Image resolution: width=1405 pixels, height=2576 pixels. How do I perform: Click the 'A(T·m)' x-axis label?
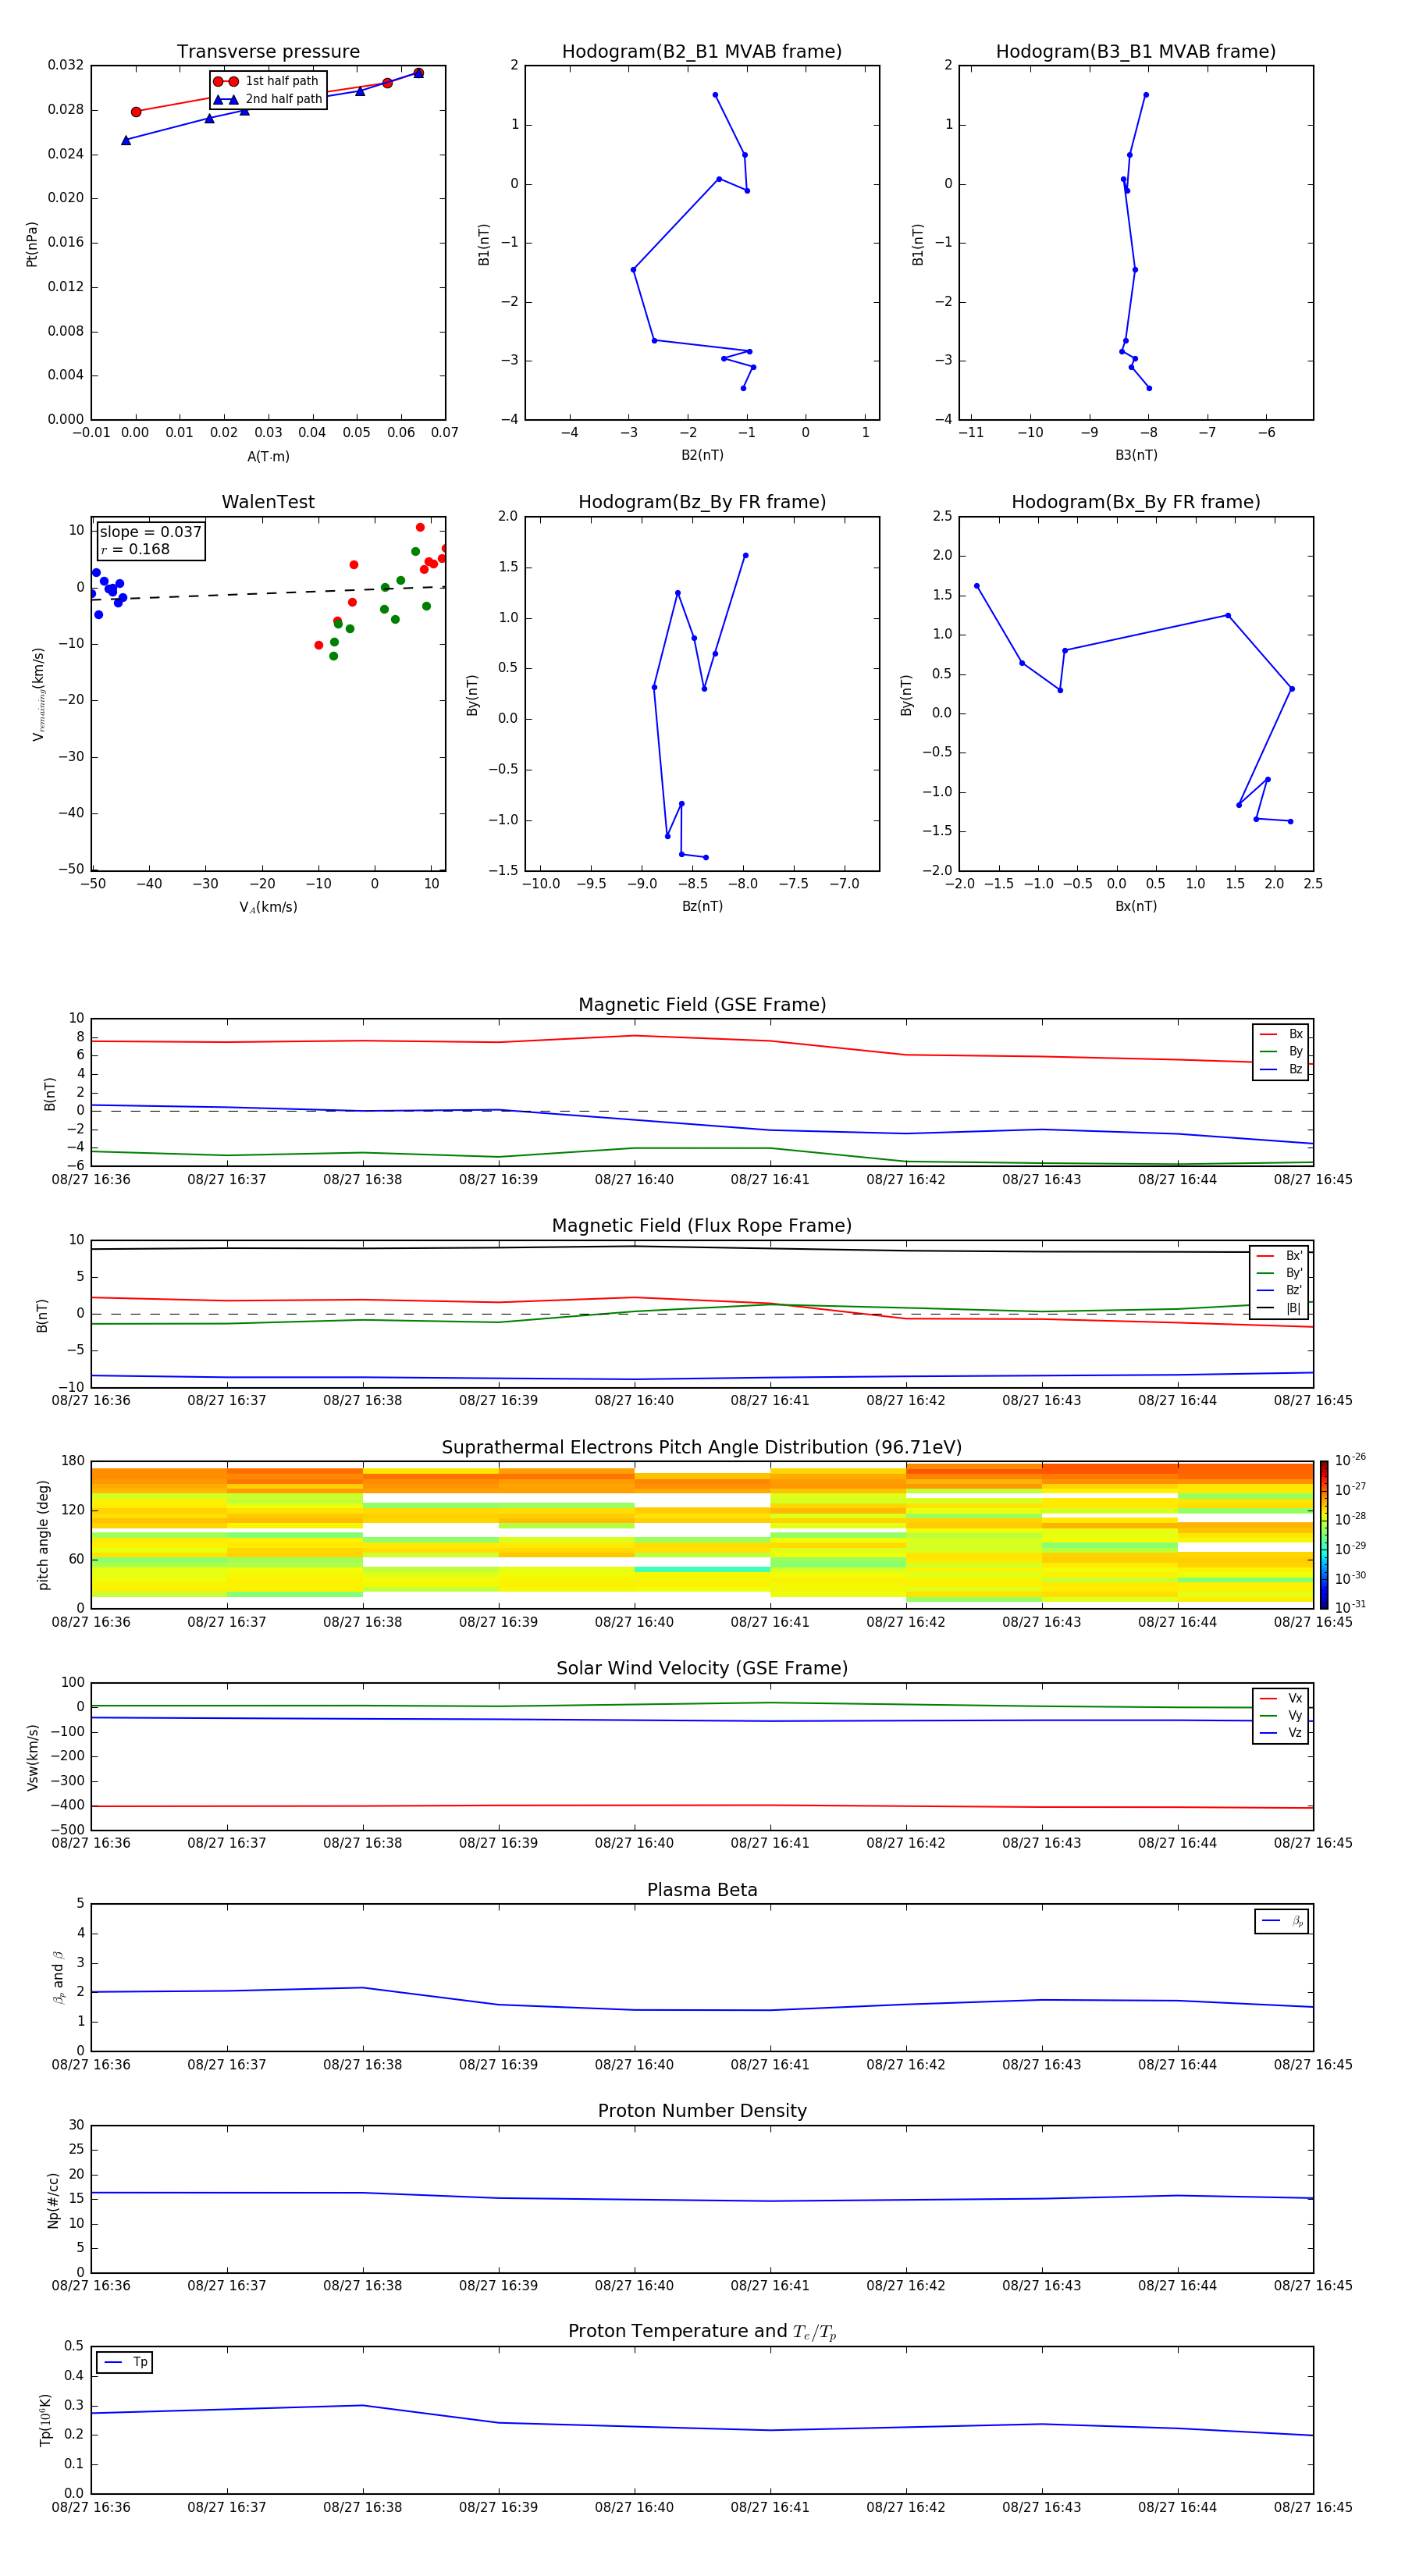click(268, 456)
